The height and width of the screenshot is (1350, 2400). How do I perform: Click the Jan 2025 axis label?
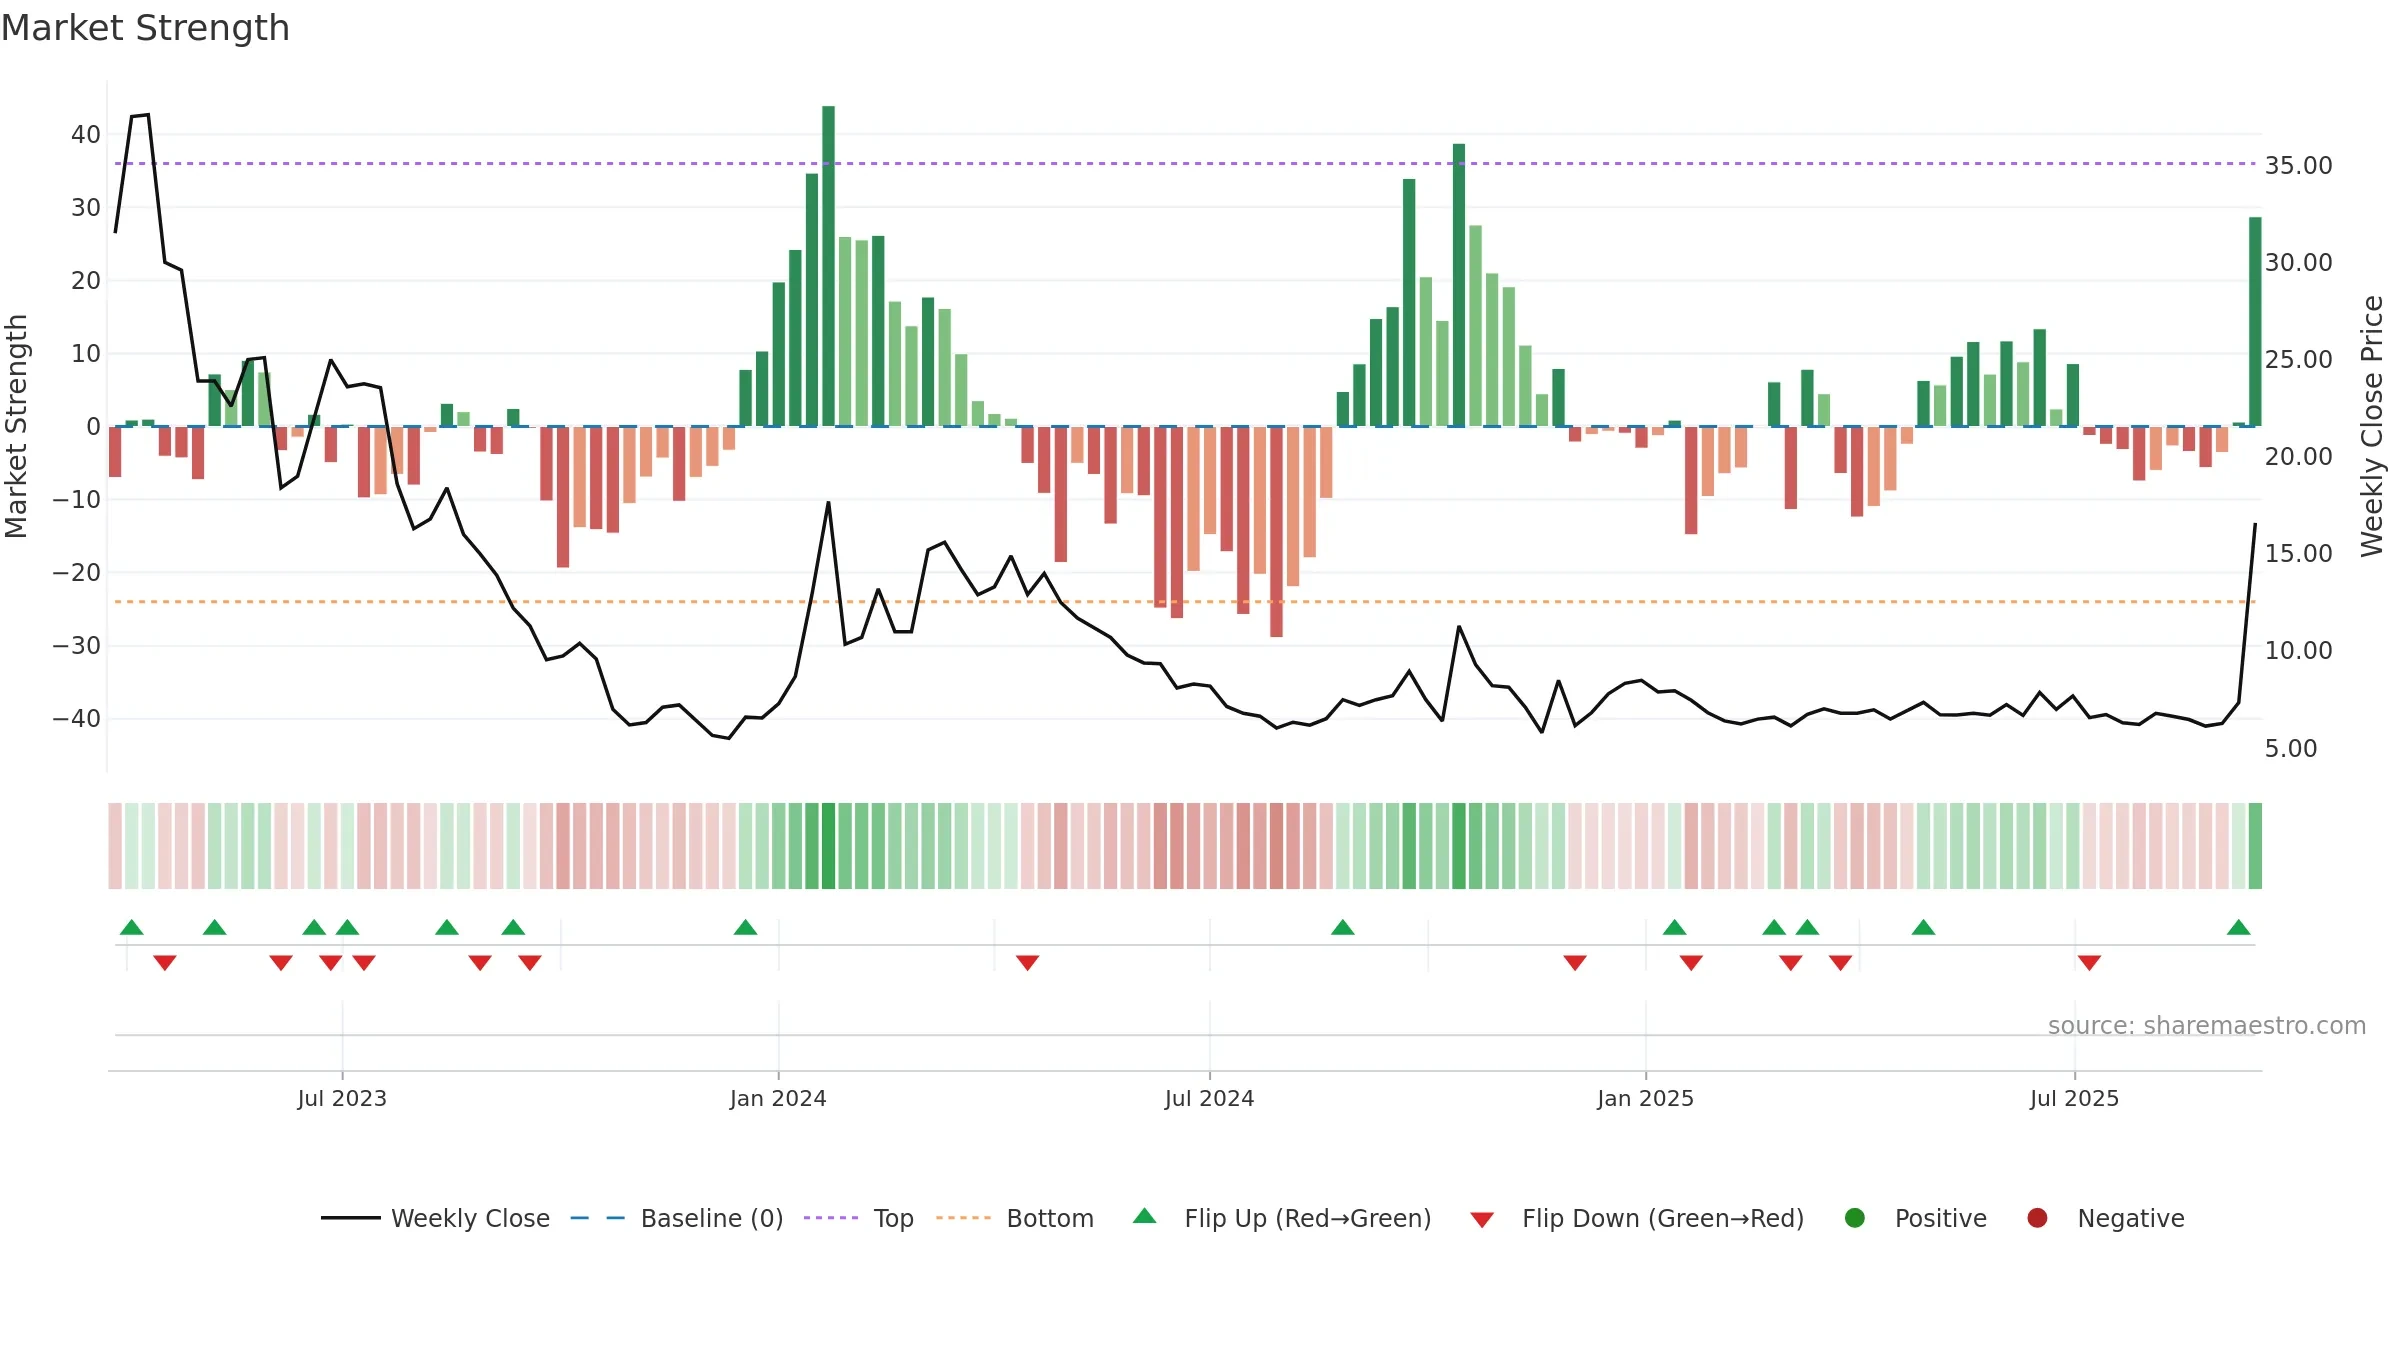point(1645,1098)
